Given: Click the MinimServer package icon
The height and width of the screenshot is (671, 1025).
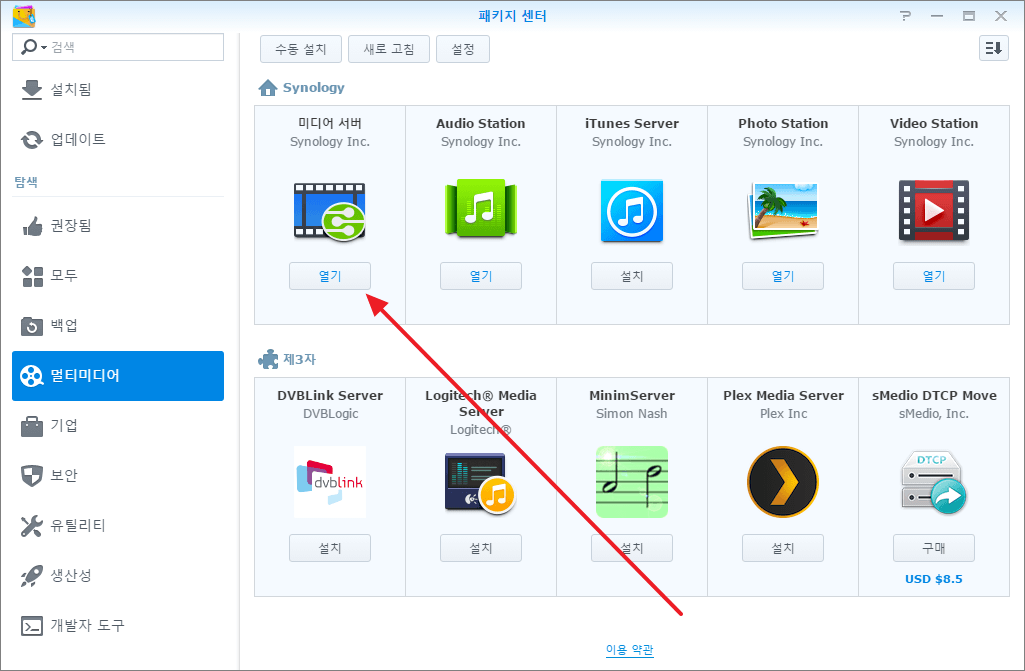Looking at the screenshot, I should tap(631, 482).
